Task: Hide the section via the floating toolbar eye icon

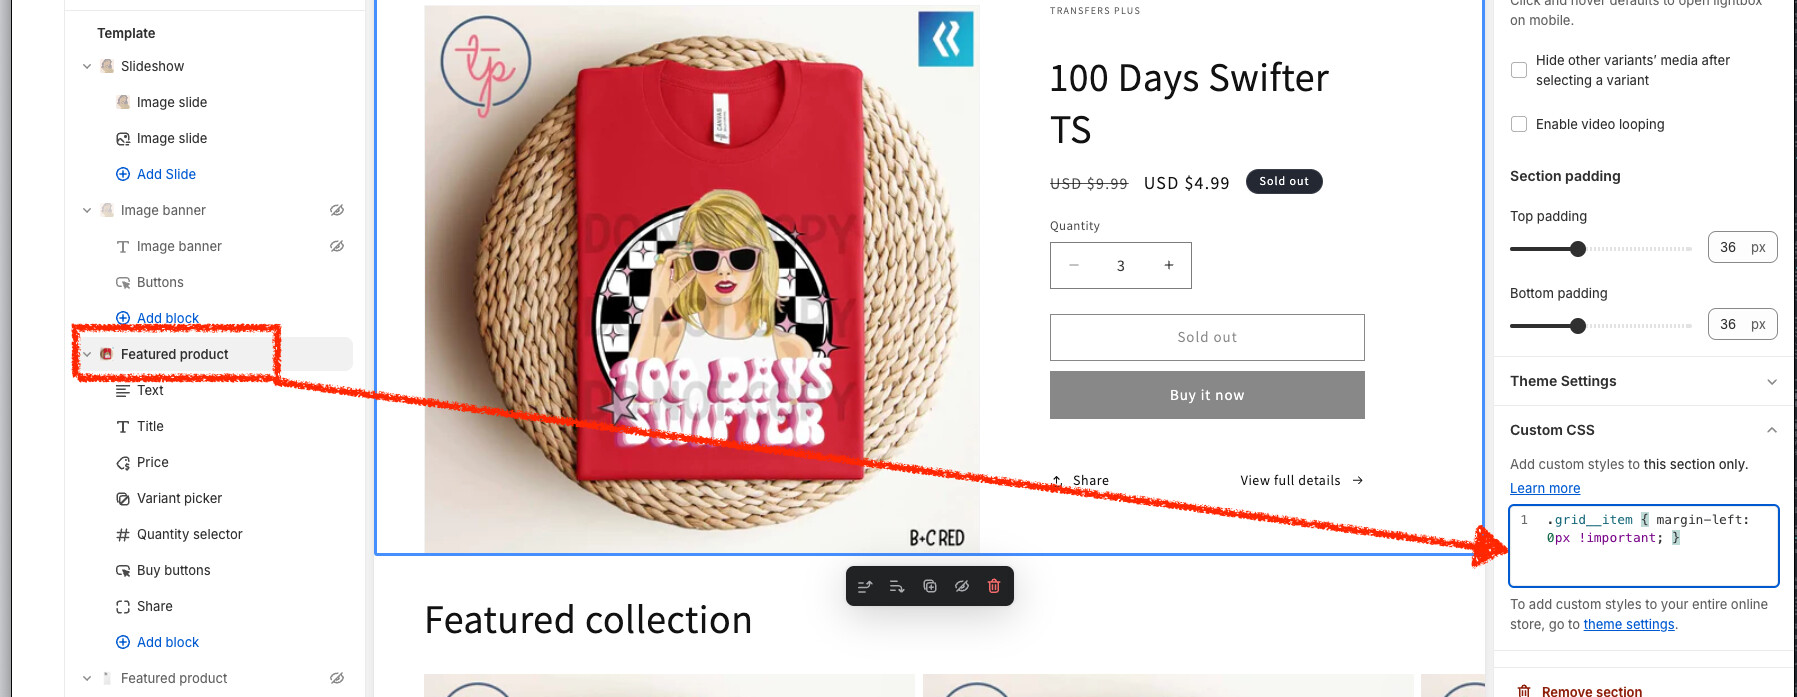Action: [962, 587]
